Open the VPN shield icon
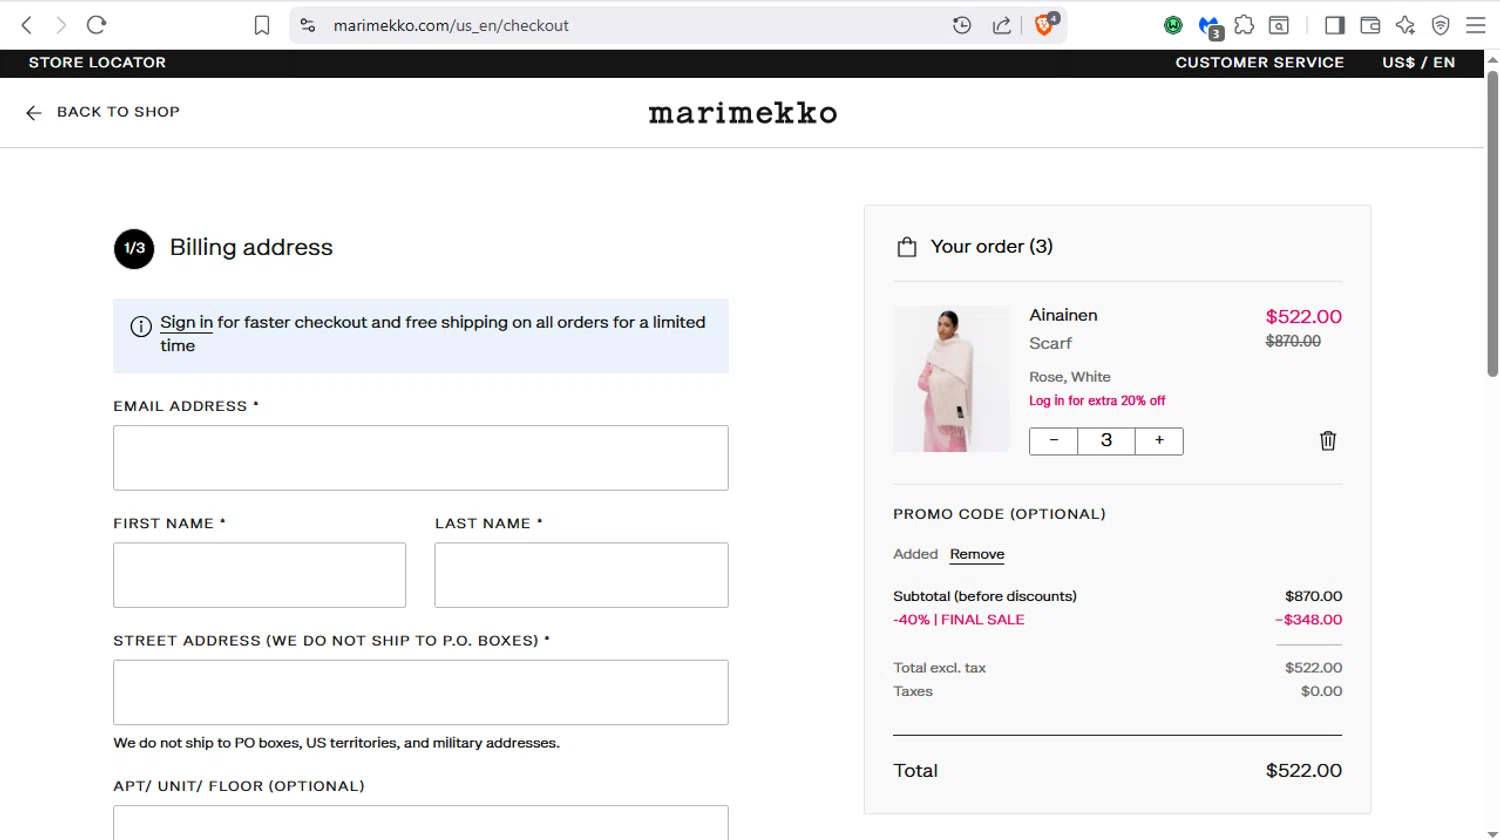 coord(1440,25)
